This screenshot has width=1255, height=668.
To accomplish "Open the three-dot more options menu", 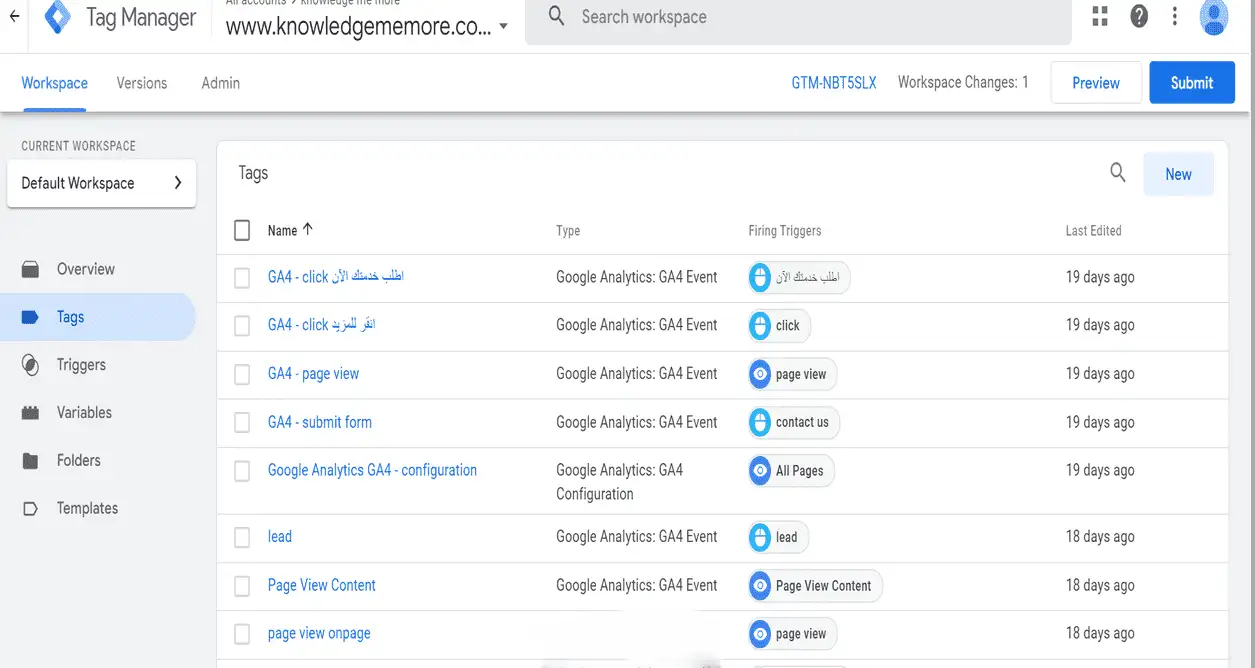I will 1174,16.
